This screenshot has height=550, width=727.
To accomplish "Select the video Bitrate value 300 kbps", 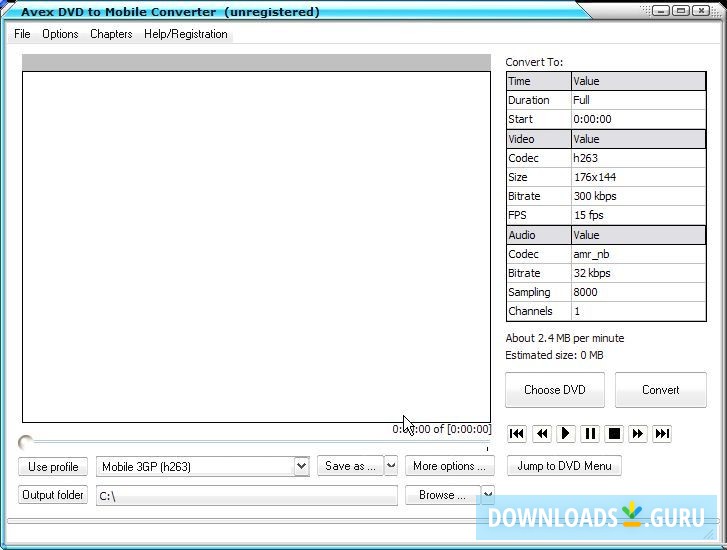I will point(638,196).
